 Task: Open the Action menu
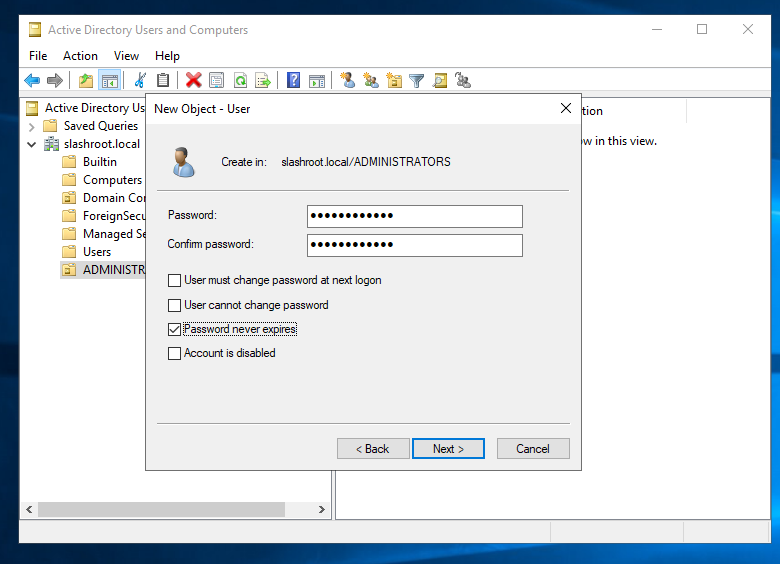[80, 56]
